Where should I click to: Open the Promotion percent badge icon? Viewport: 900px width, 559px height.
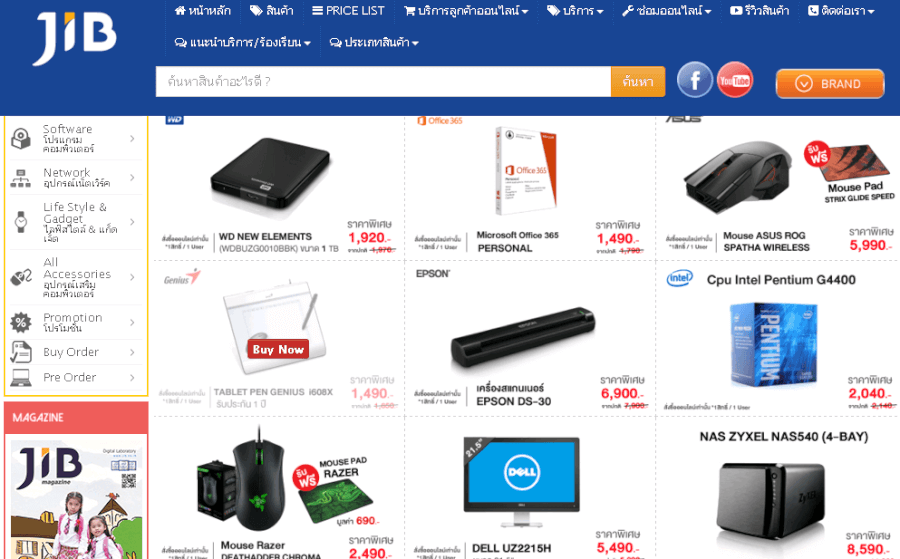(21, 323)
